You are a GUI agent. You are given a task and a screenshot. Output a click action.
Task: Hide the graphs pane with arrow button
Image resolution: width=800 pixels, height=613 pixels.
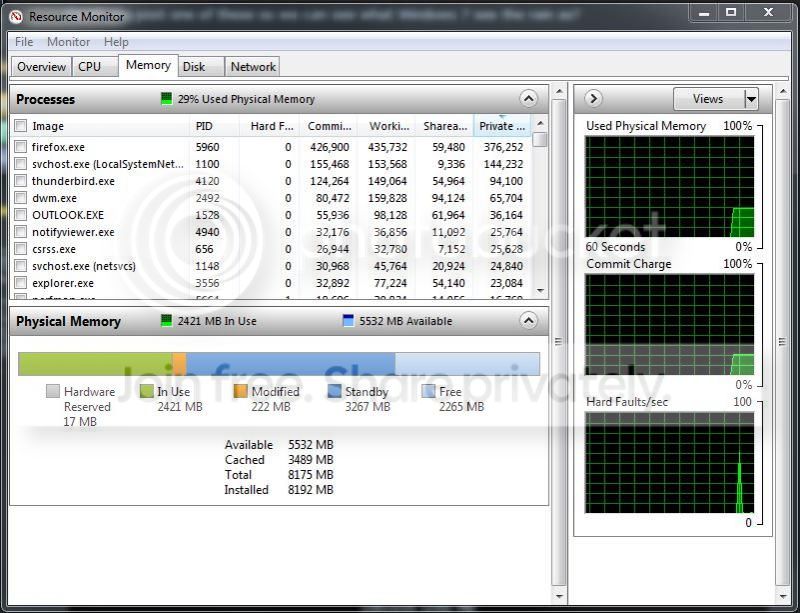[593, 98]
